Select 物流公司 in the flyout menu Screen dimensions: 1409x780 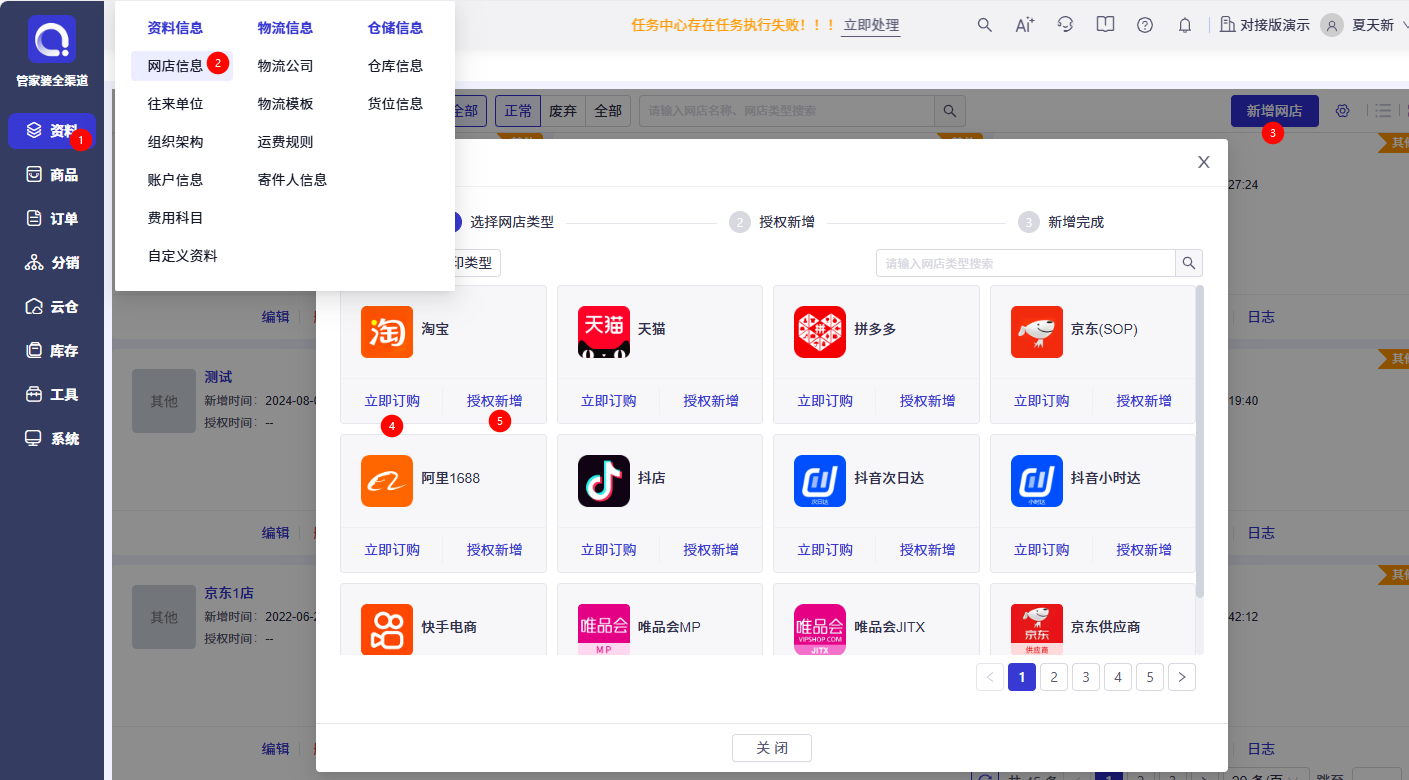point(286,66)
